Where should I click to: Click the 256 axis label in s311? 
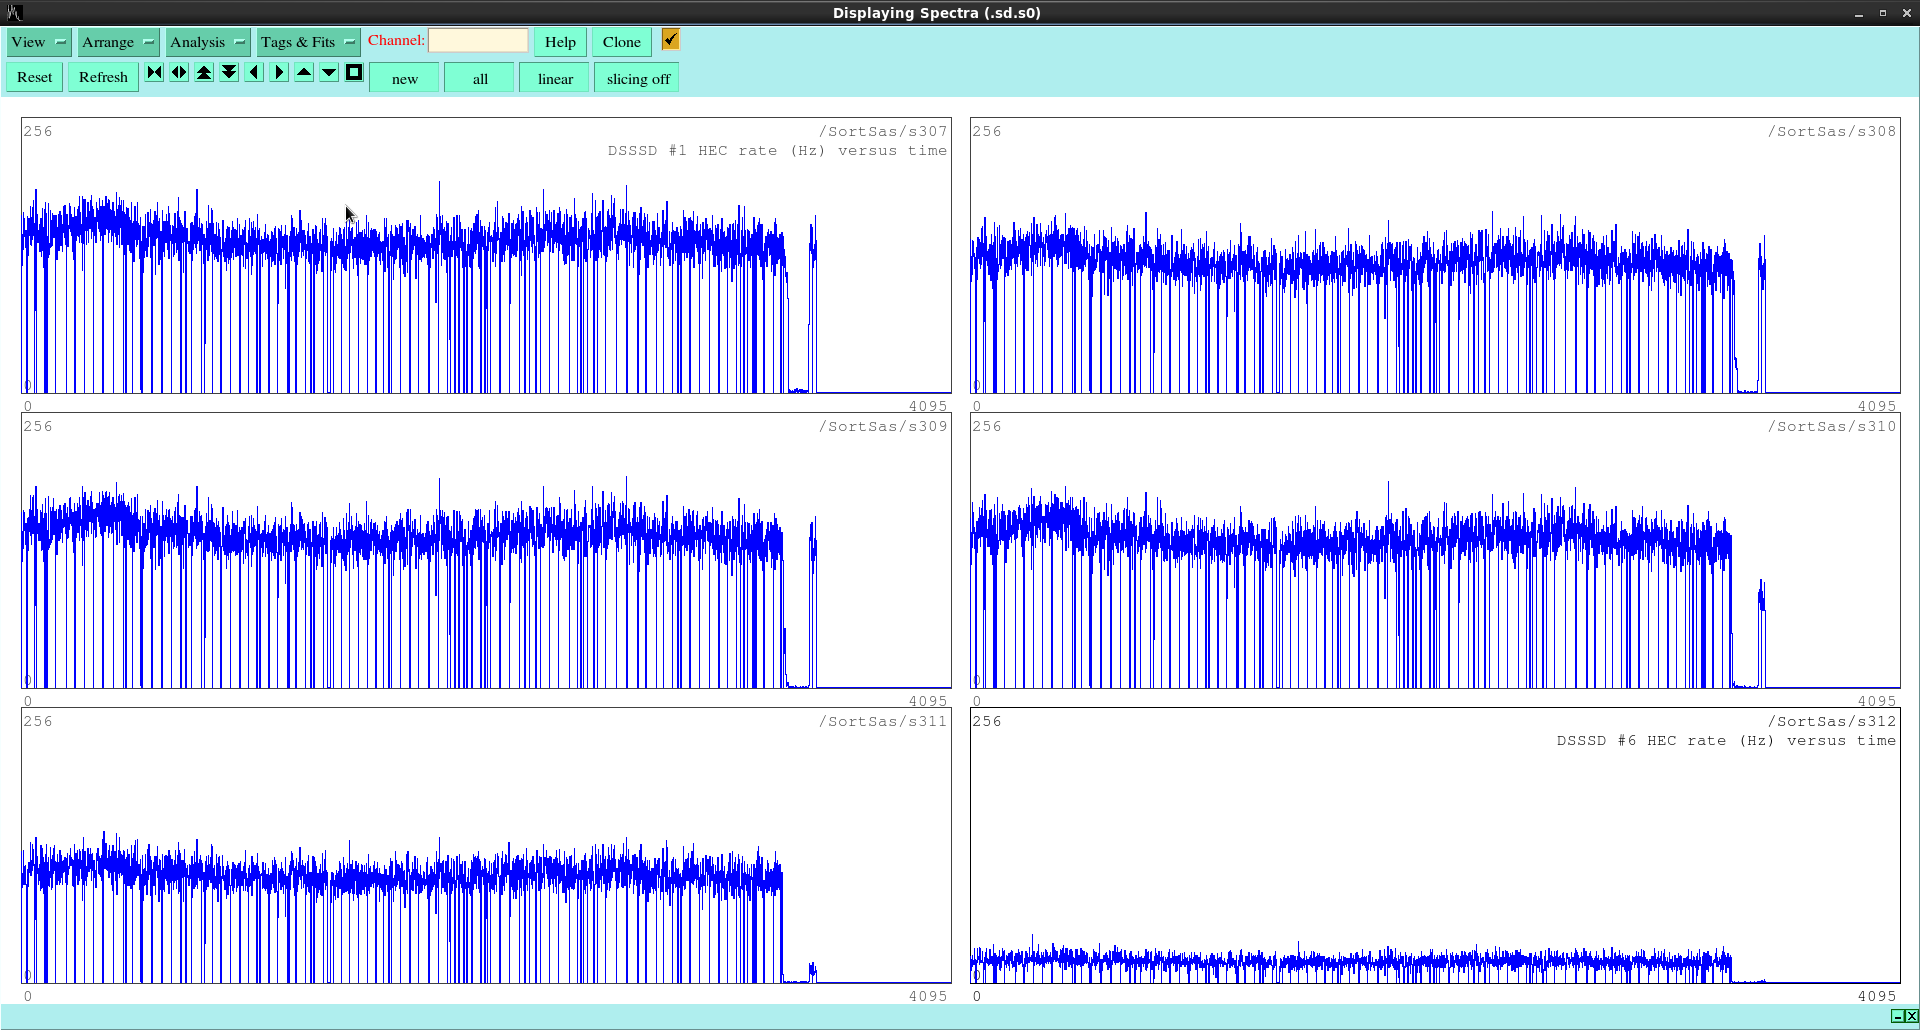(38, 721)
